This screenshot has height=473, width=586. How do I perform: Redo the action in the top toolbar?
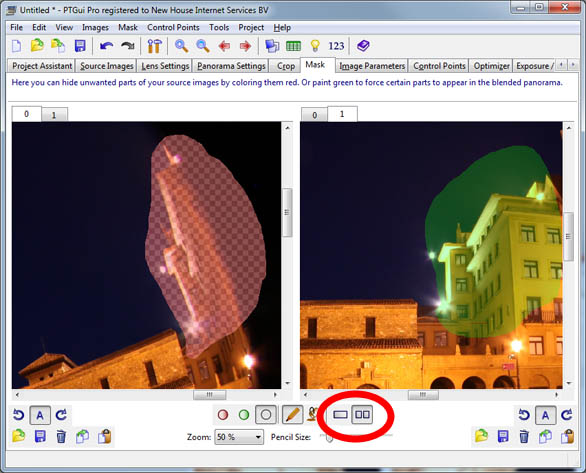[128, 46]
